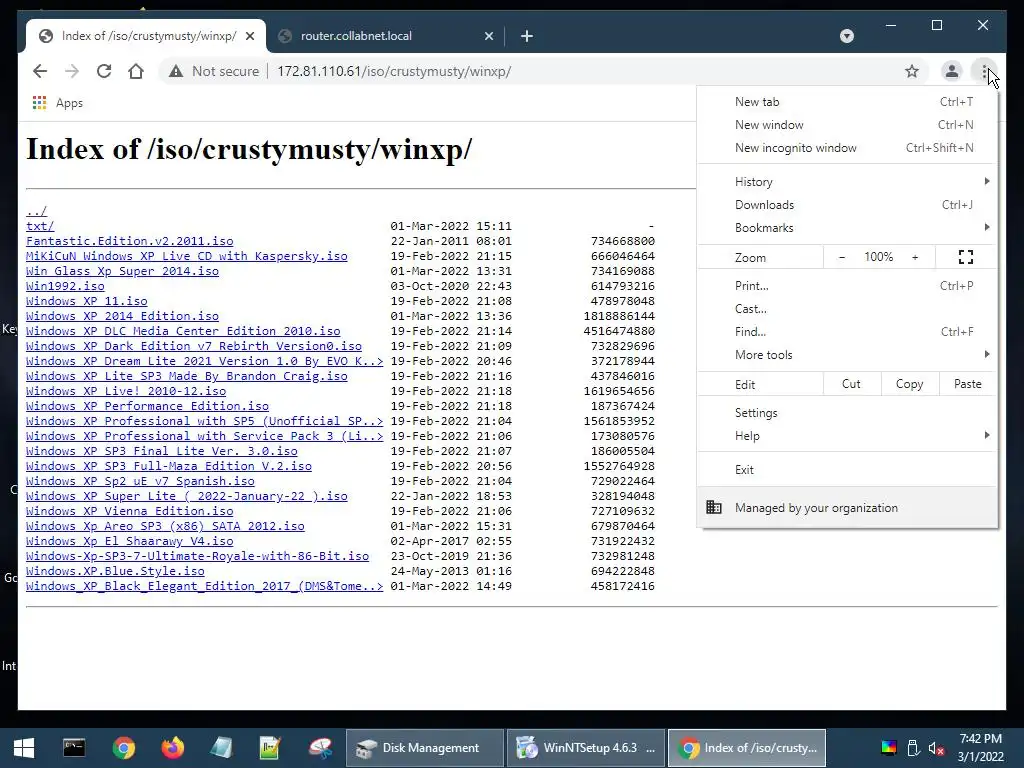1024x768 pixels.
Task: Expand the History submenu
Action: [x=847, y=182]
